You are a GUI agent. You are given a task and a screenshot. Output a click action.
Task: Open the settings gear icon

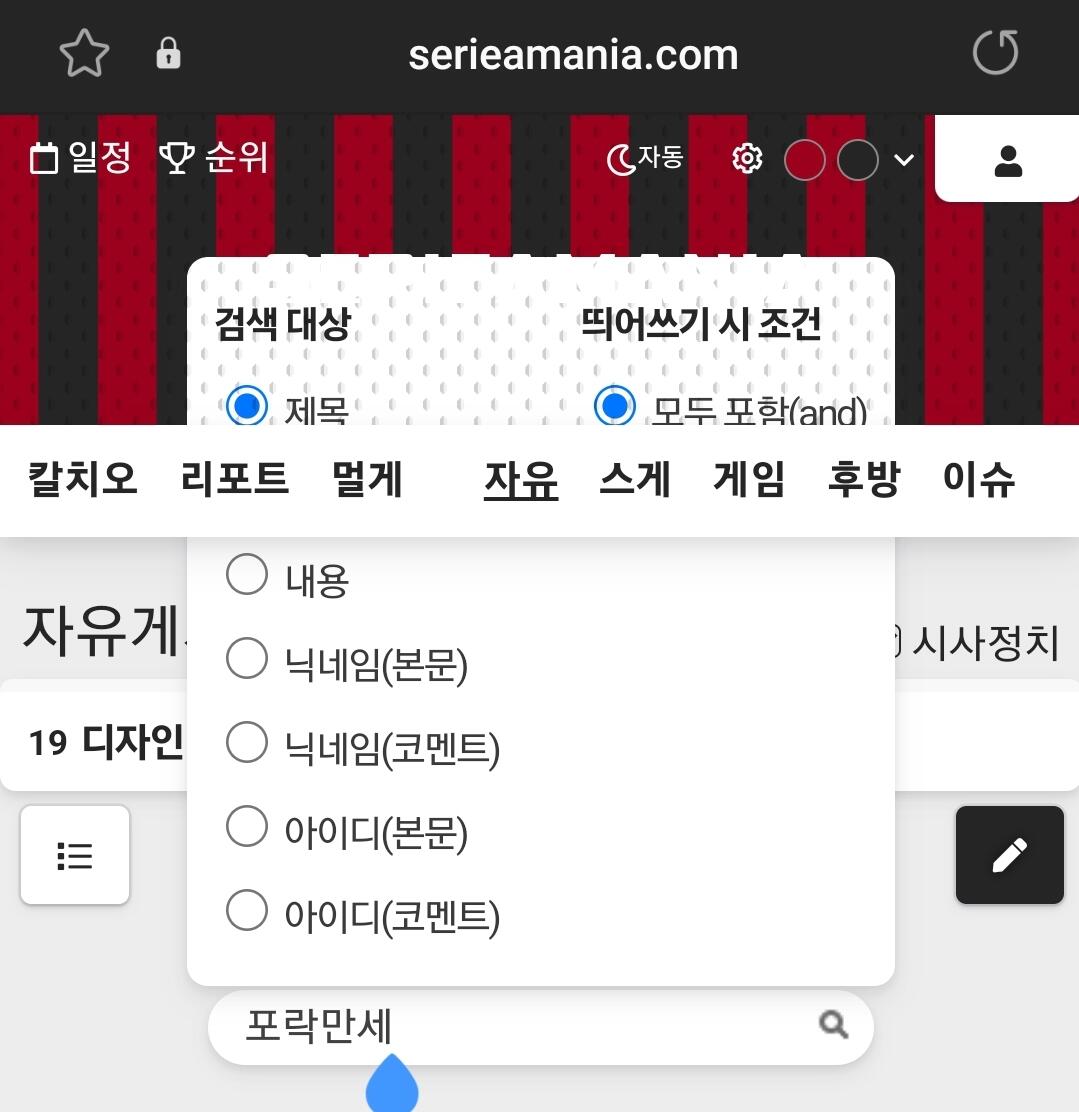point(747,158)
